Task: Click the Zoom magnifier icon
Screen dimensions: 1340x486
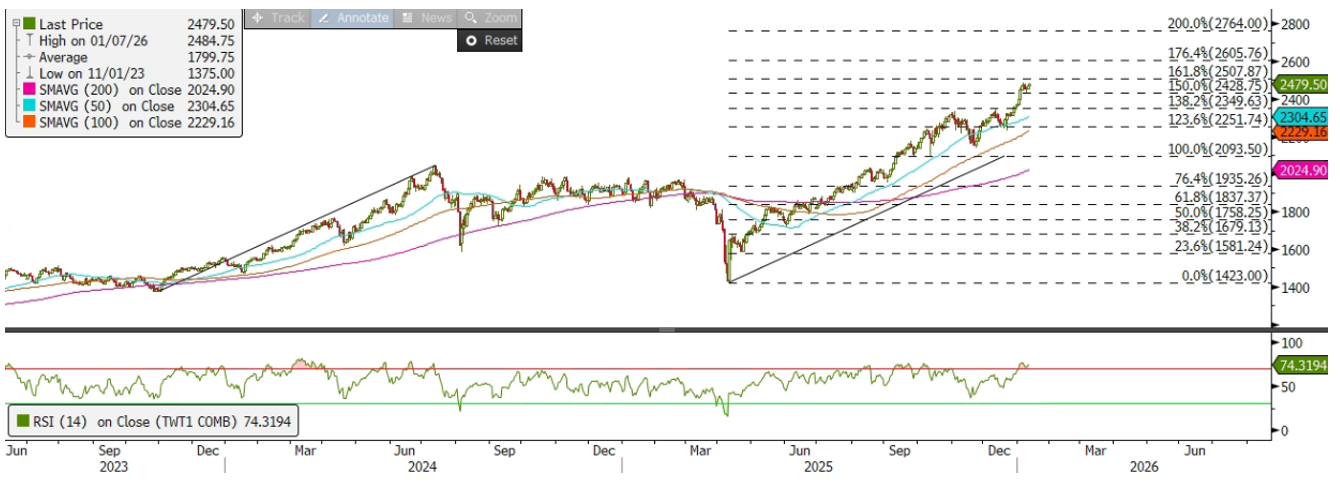Action: (x=469, y=18)
